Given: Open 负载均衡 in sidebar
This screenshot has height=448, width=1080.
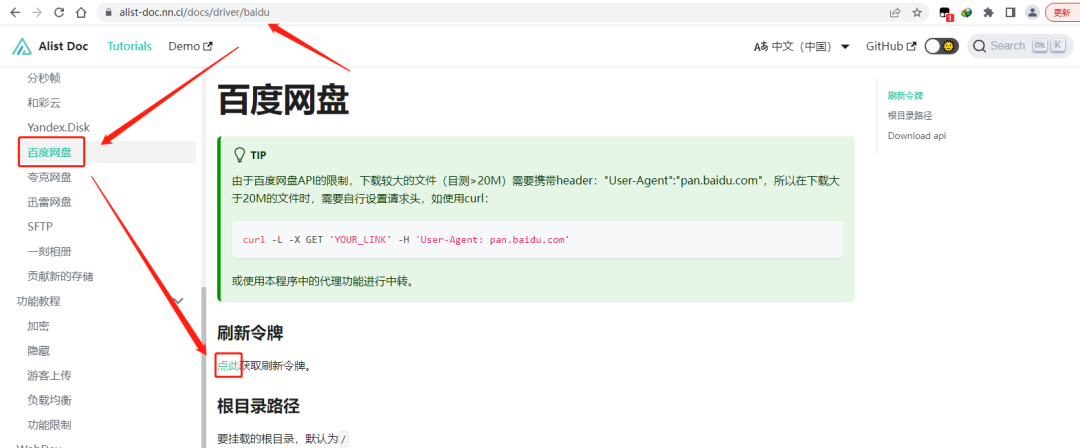Looking at the screenshot, I should 50,400.
